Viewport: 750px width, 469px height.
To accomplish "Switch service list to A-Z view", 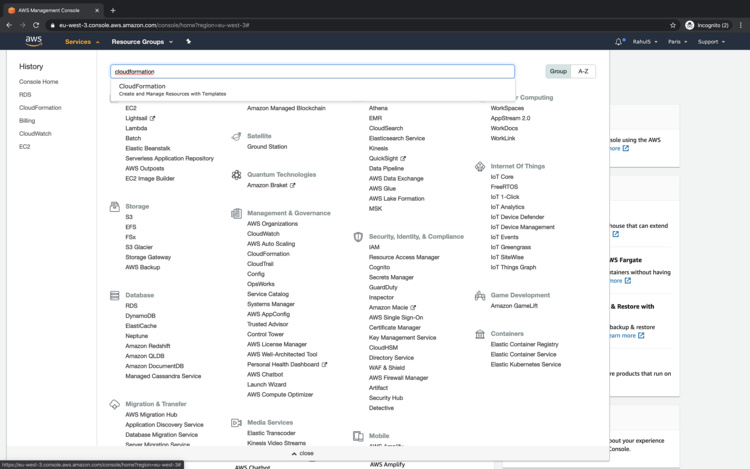I will pos(583,71).
